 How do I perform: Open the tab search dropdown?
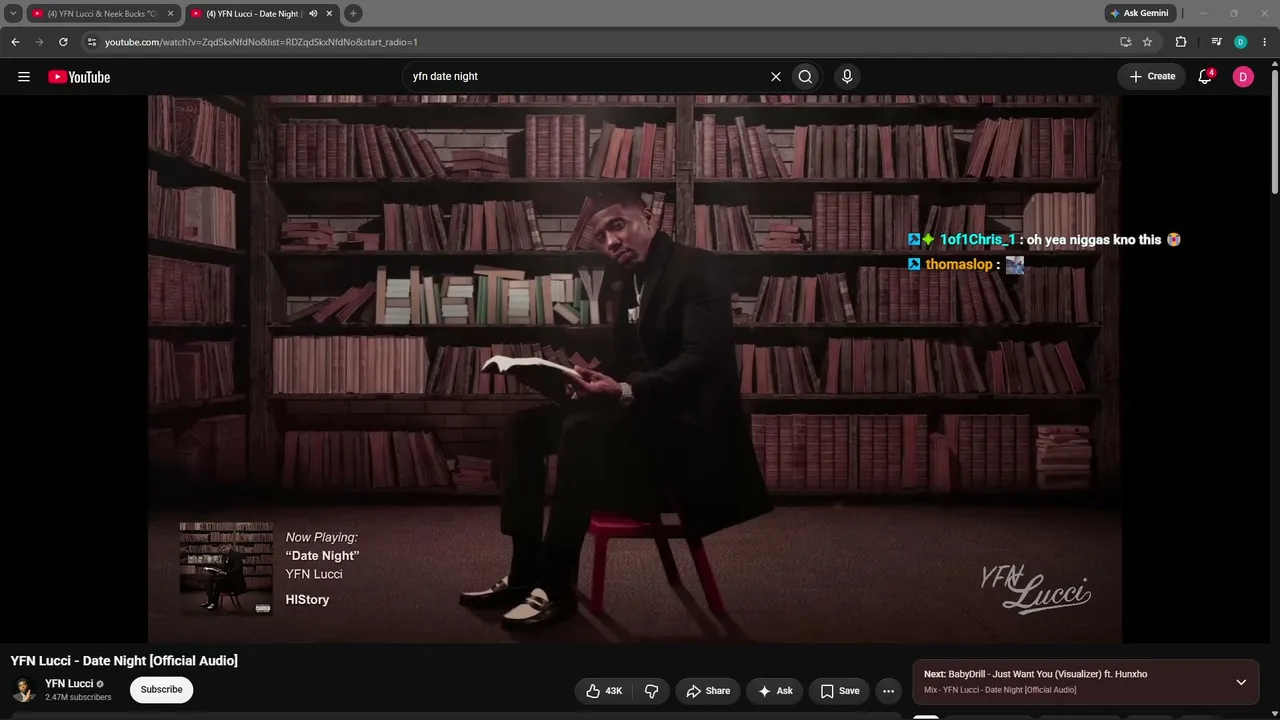pyautogui.click(x=13, y=13)
